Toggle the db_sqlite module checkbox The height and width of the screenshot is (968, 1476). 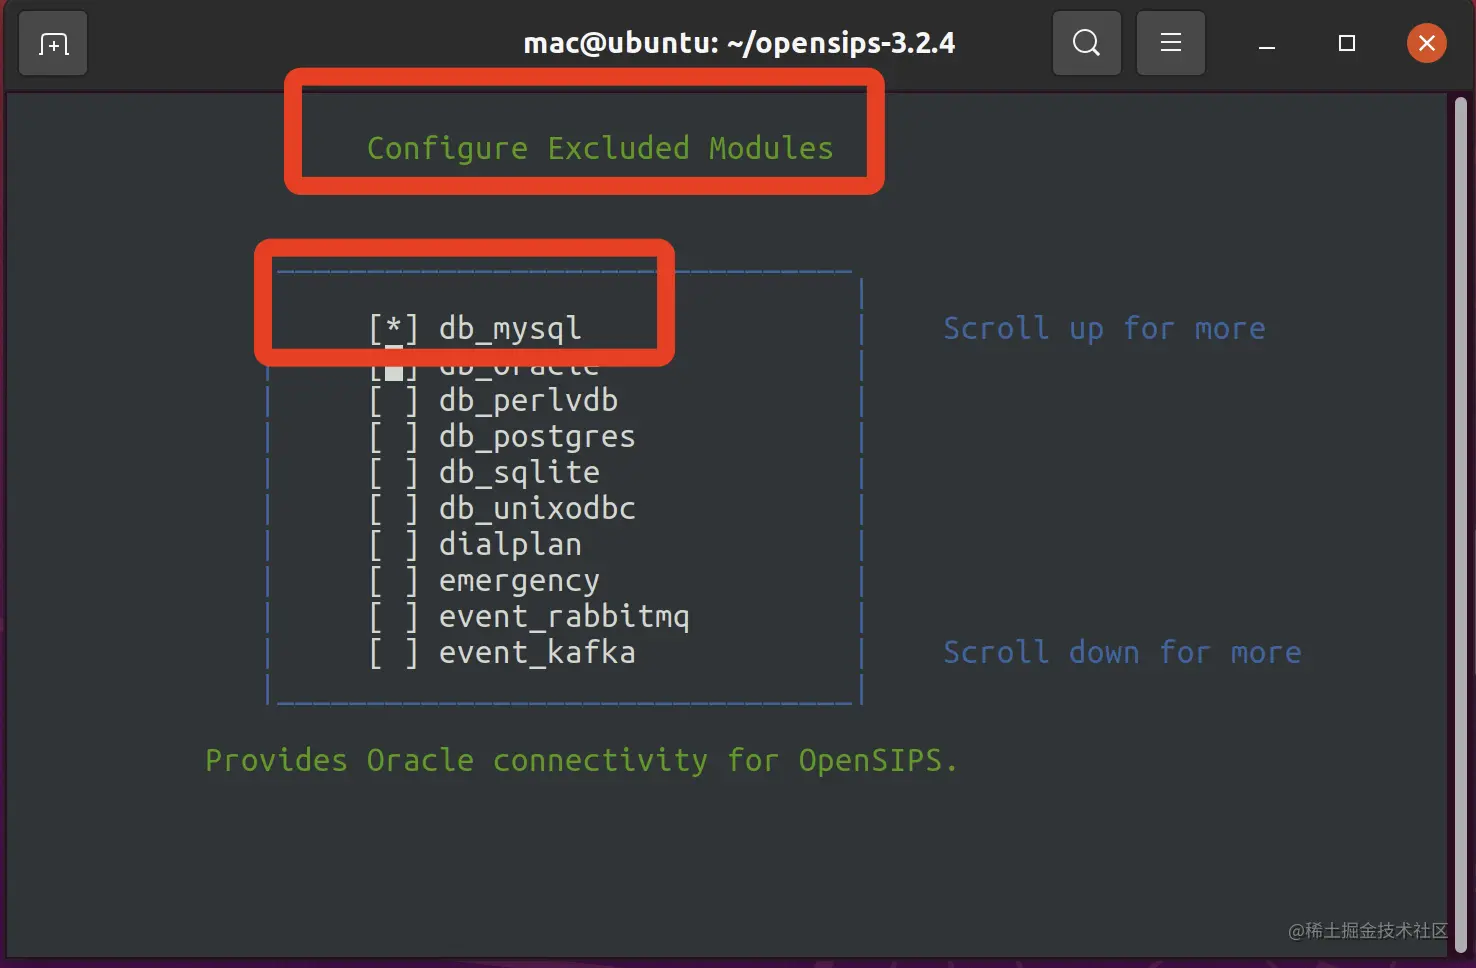click(x=394, y=473)
